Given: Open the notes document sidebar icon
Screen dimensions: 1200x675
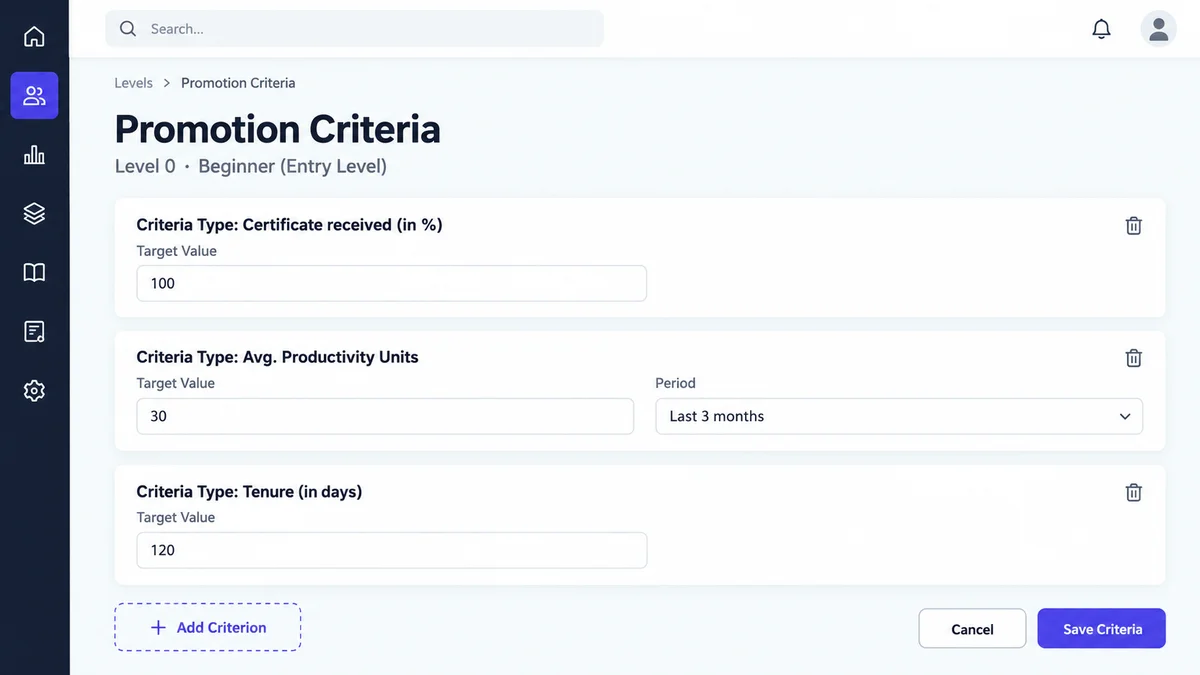Looking at the screenshot, I should [x=34, y=331].
